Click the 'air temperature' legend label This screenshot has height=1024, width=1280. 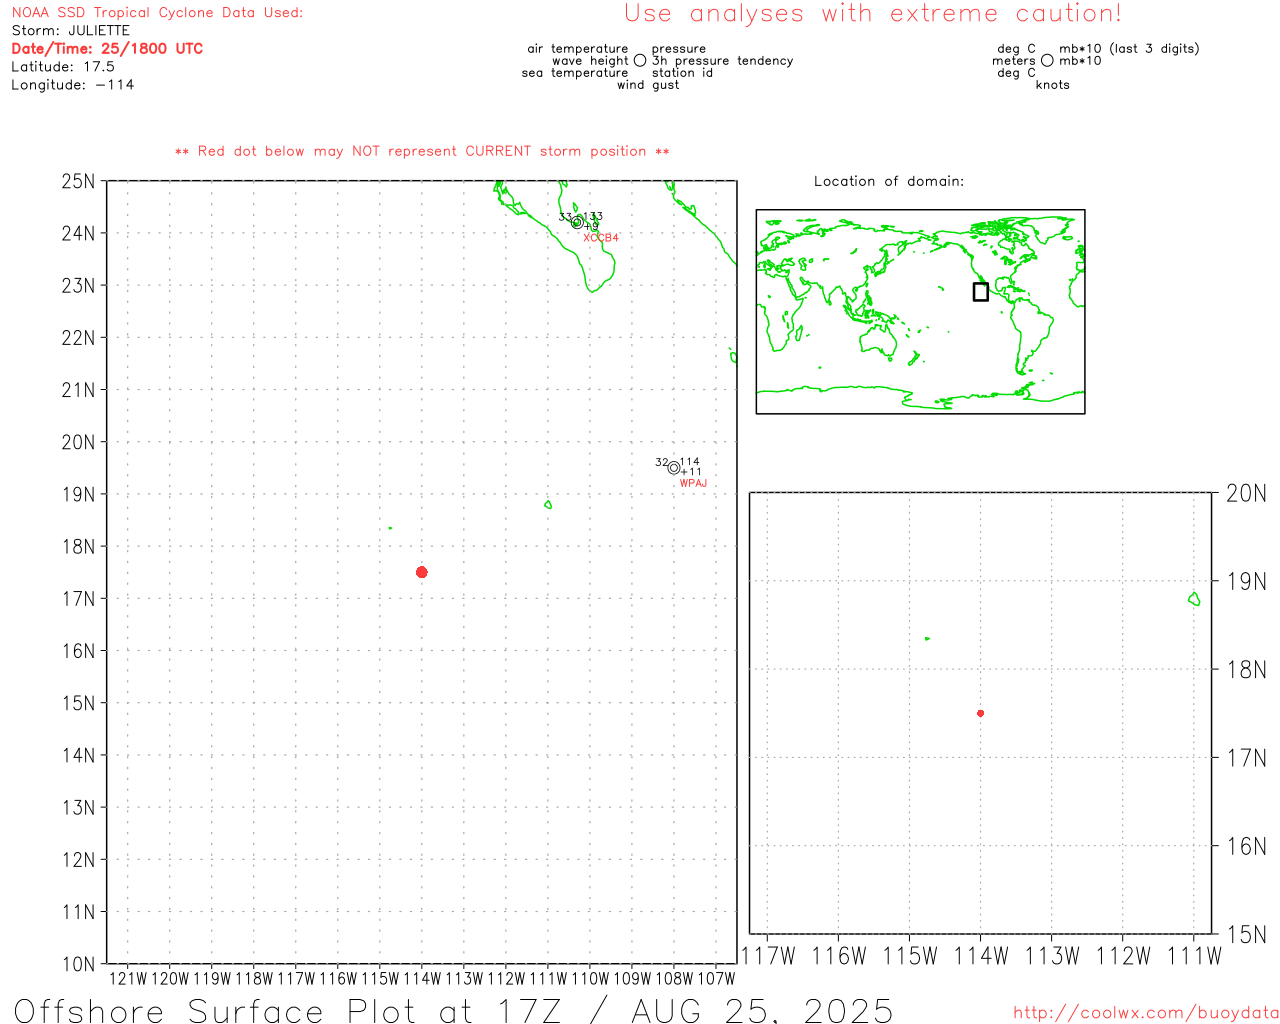pos(578,49)
